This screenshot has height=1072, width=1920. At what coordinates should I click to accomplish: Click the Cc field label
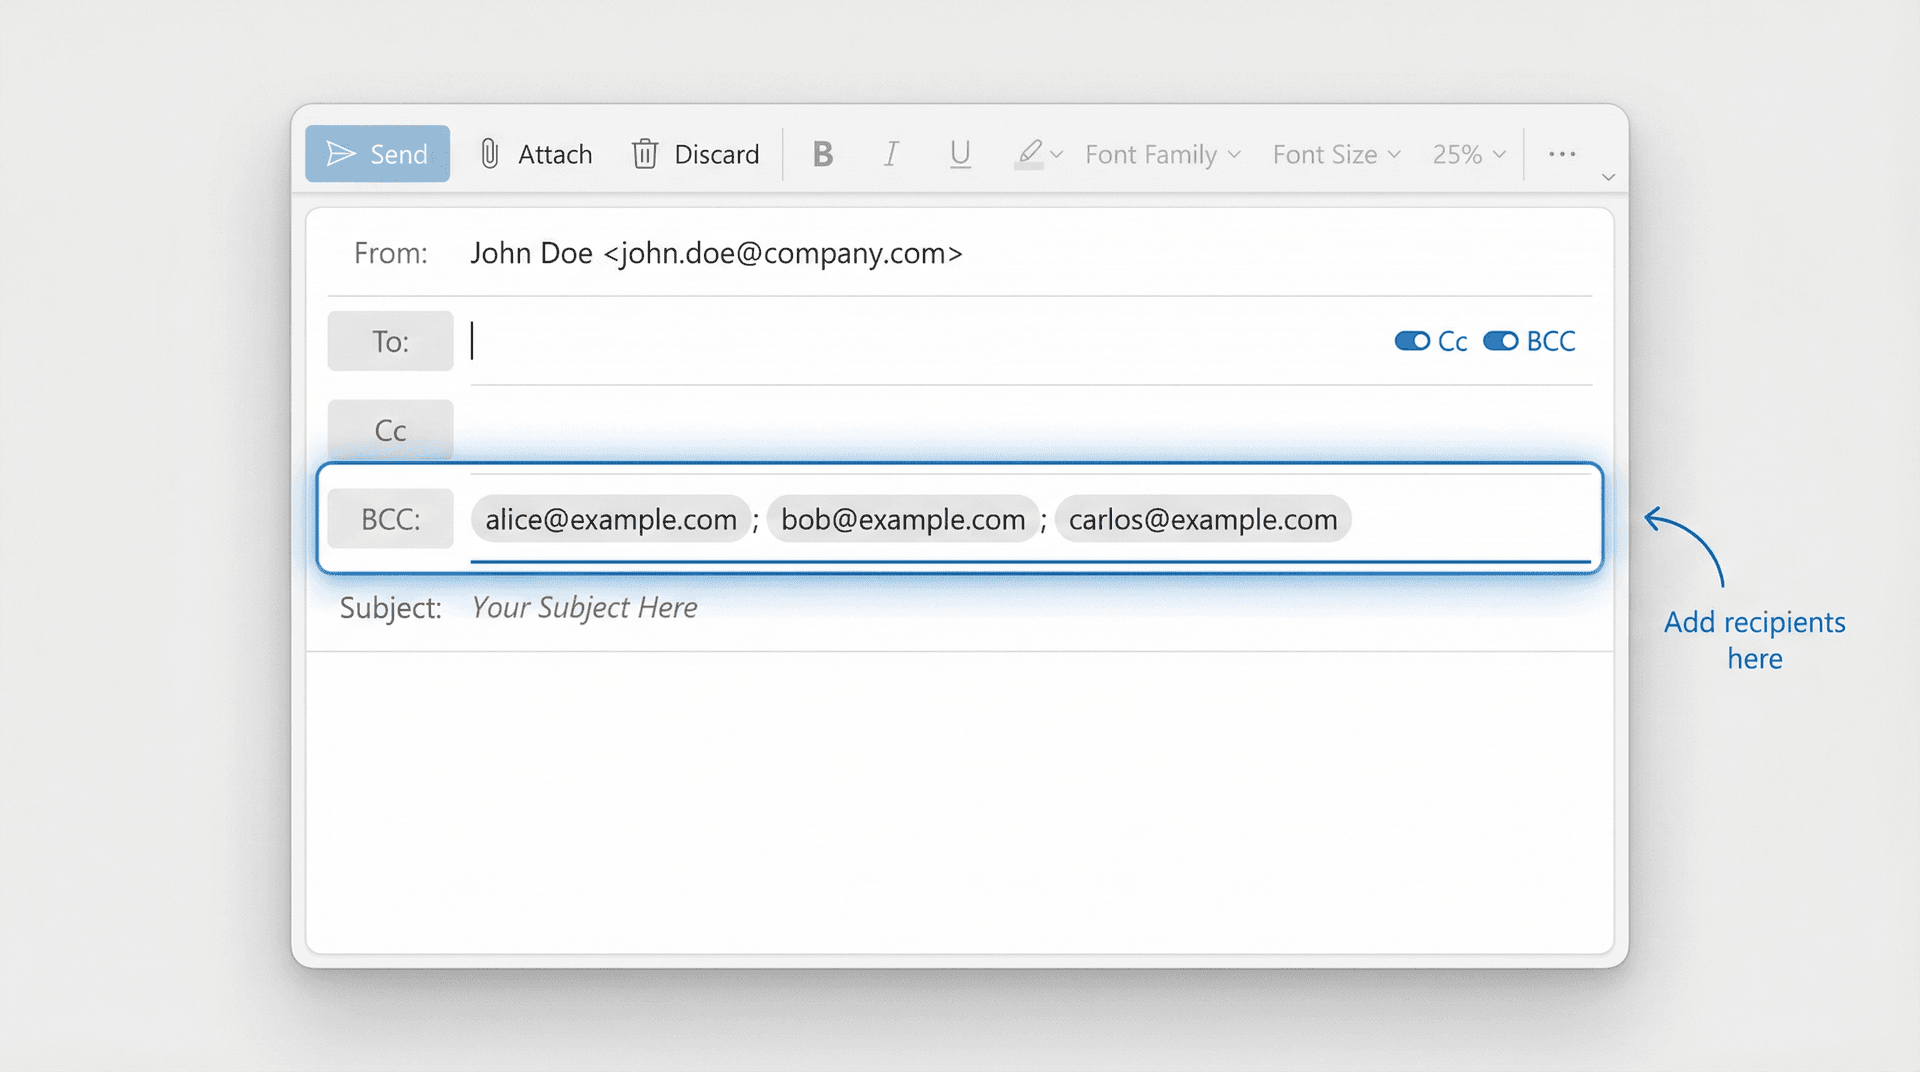point(390,430)
